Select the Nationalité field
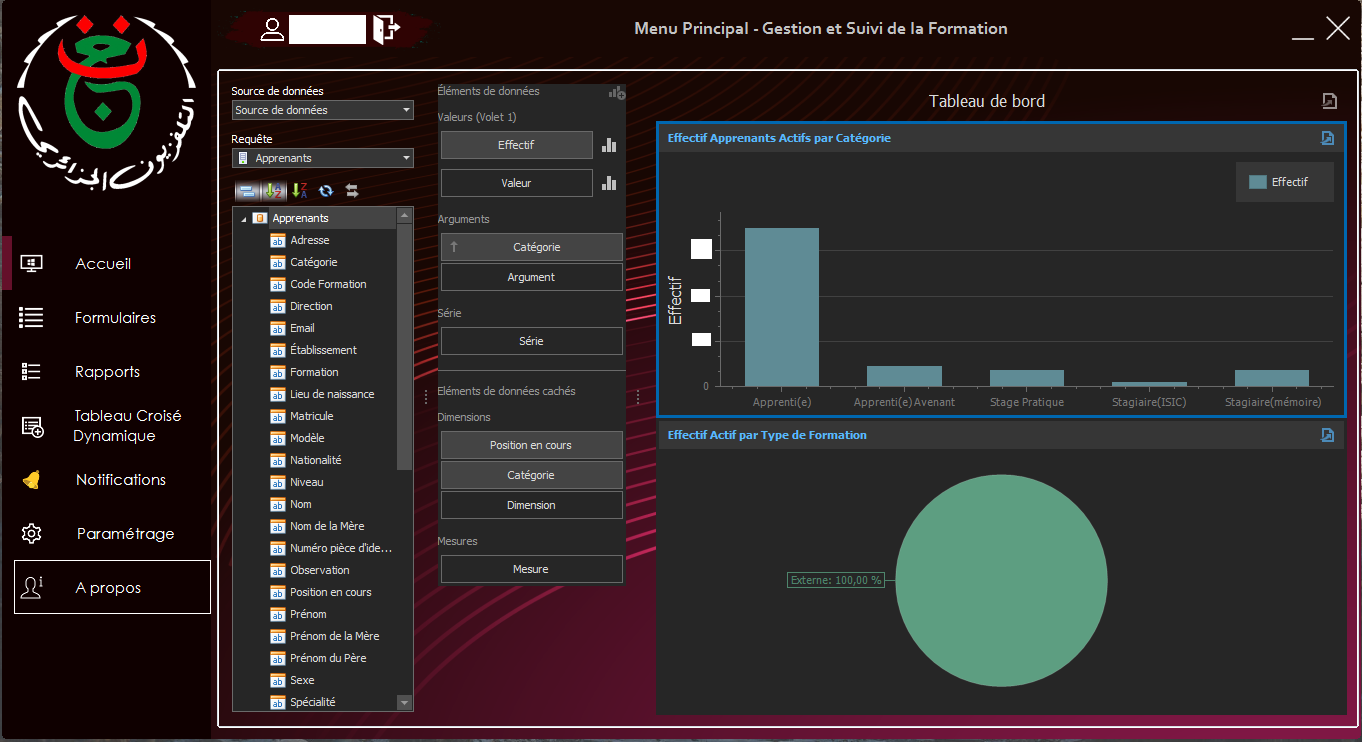The height and width of the screenshot is (742, 1362). tap(315, 460)
